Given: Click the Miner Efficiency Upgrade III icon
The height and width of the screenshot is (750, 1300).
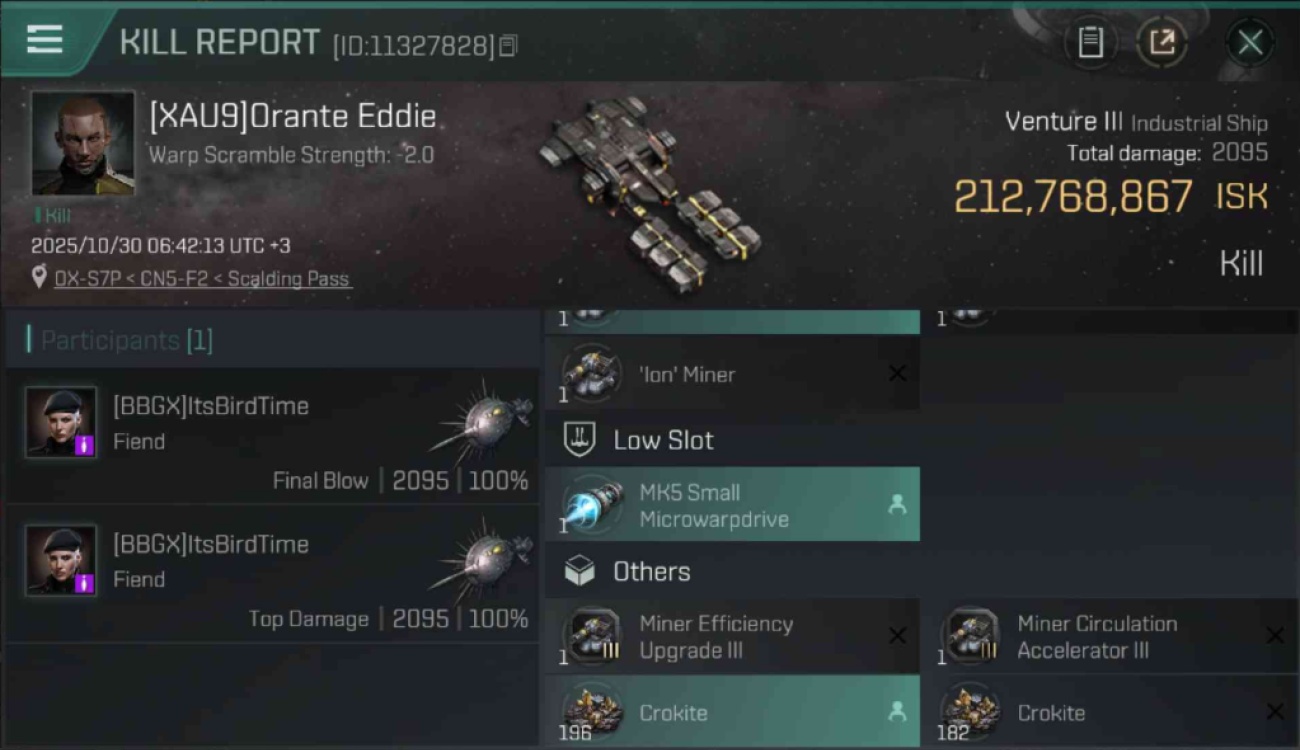Looking at the screenshot, I should coord(591,637).
